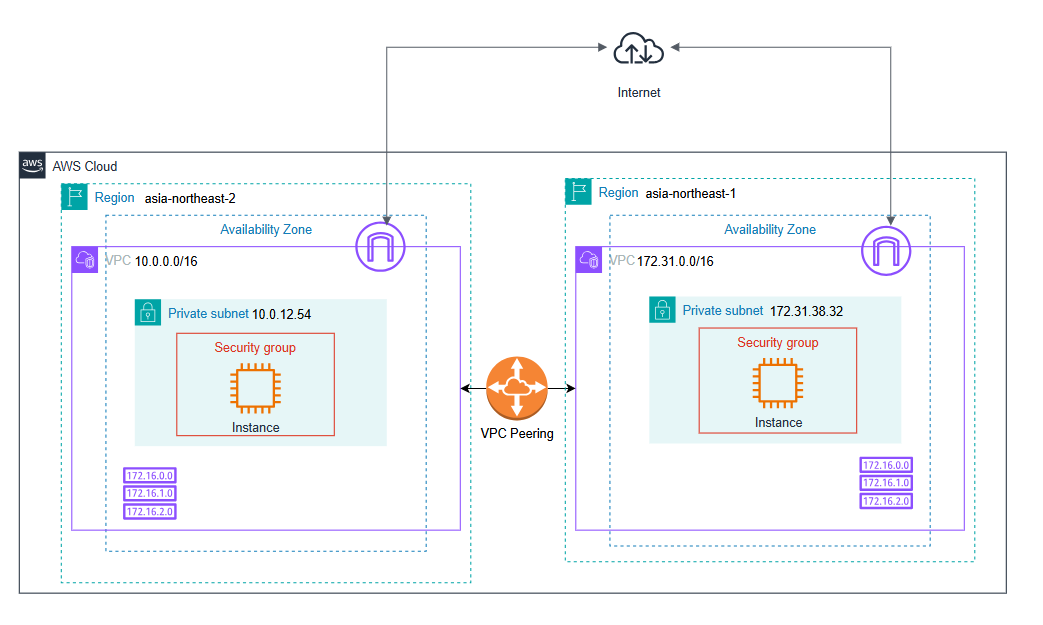This screenshot has width=1043, height=625.
Task: Select the 172.16.2.0 route box on the right
Action: pos(886,501)
